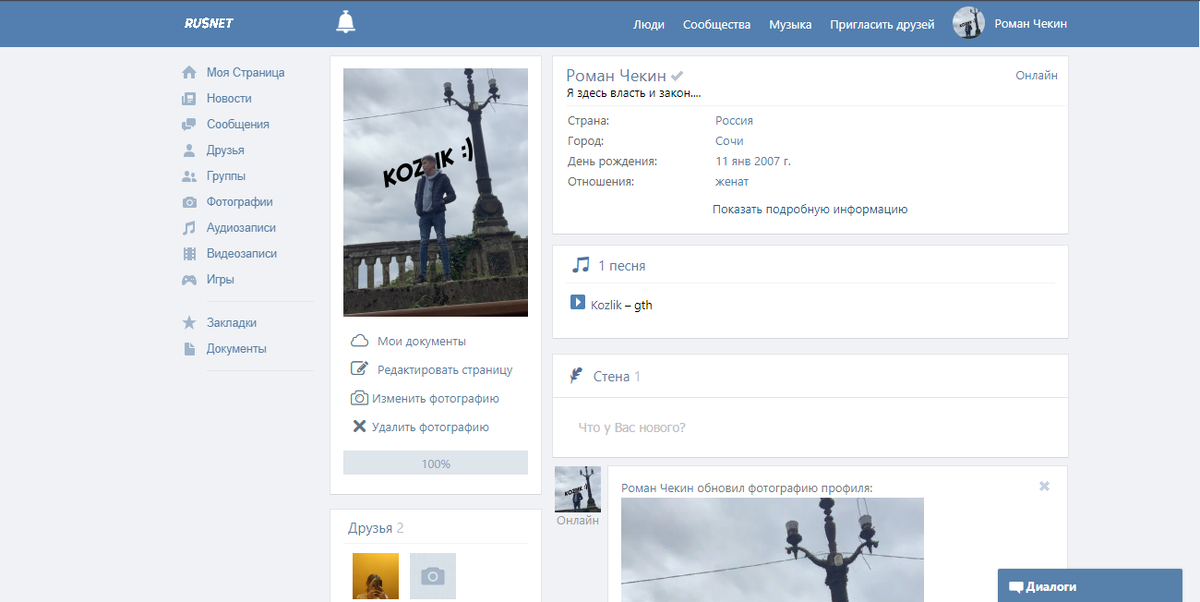
Task: Click the Аудиозаписи music note icon
Action: 189,228
